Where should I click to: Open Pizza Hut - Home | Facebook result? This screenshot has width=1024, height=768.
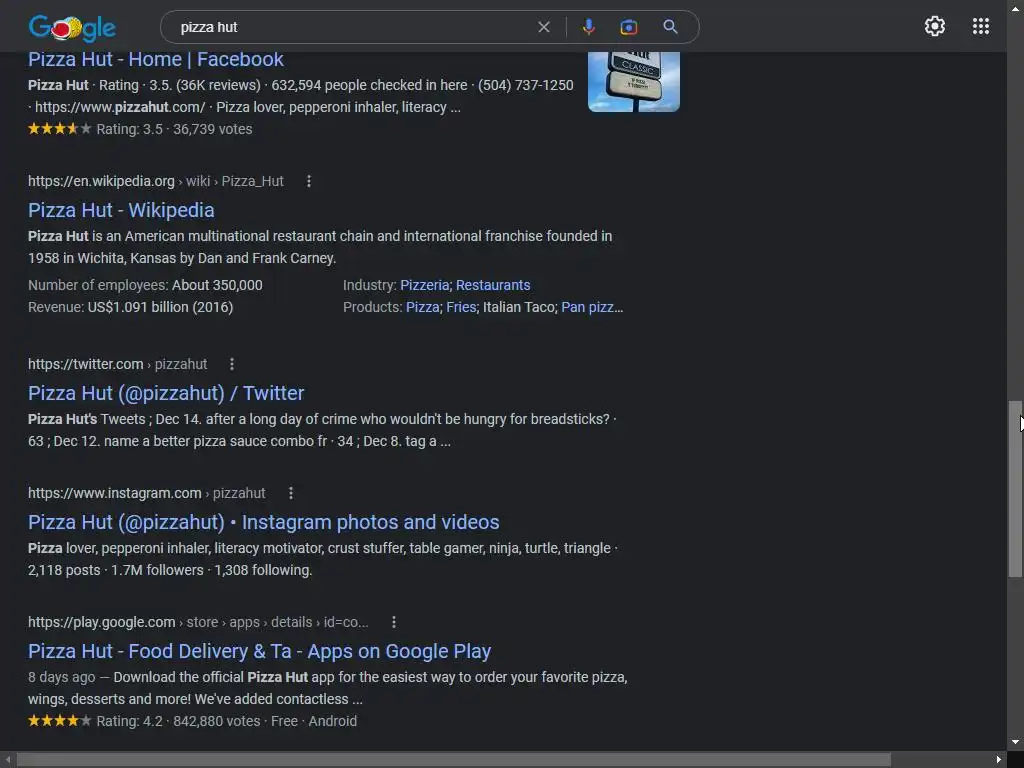[x=155, y=59]
